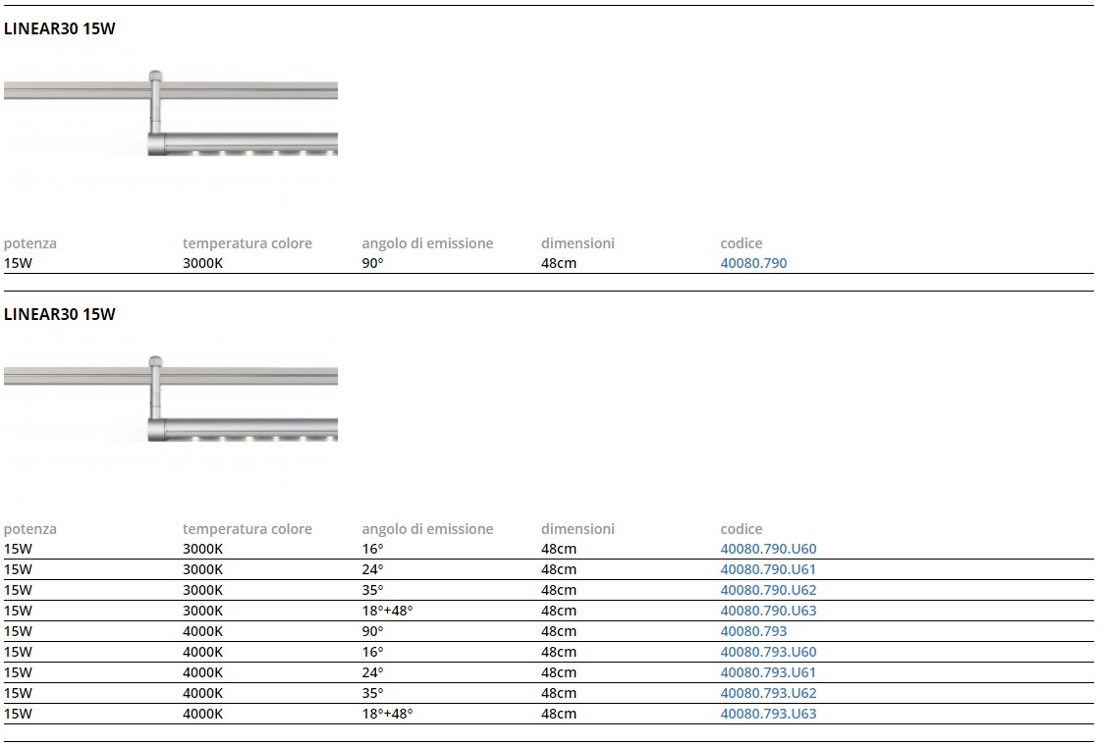Open product code link 40080.793
Image resolution: width=1100 pixels, height=747 pixels.
(x=753, y=632)
